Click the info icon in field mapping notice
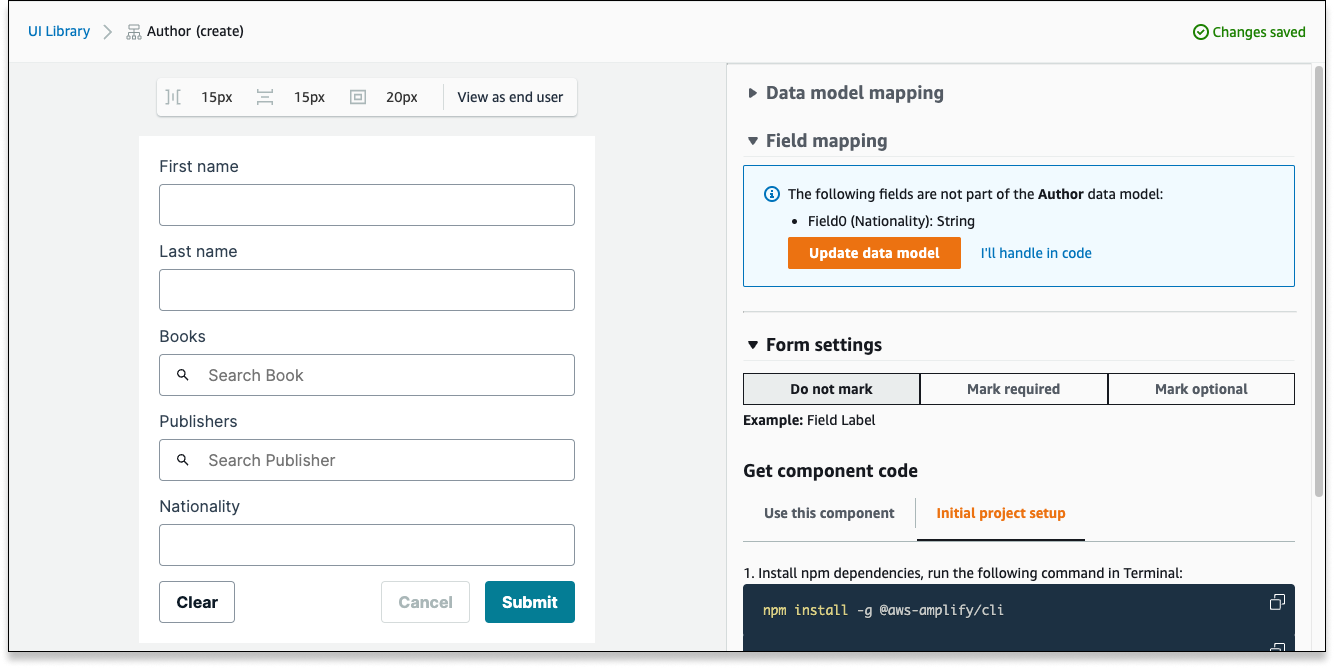1334x668 pixels. pos(772,194)
